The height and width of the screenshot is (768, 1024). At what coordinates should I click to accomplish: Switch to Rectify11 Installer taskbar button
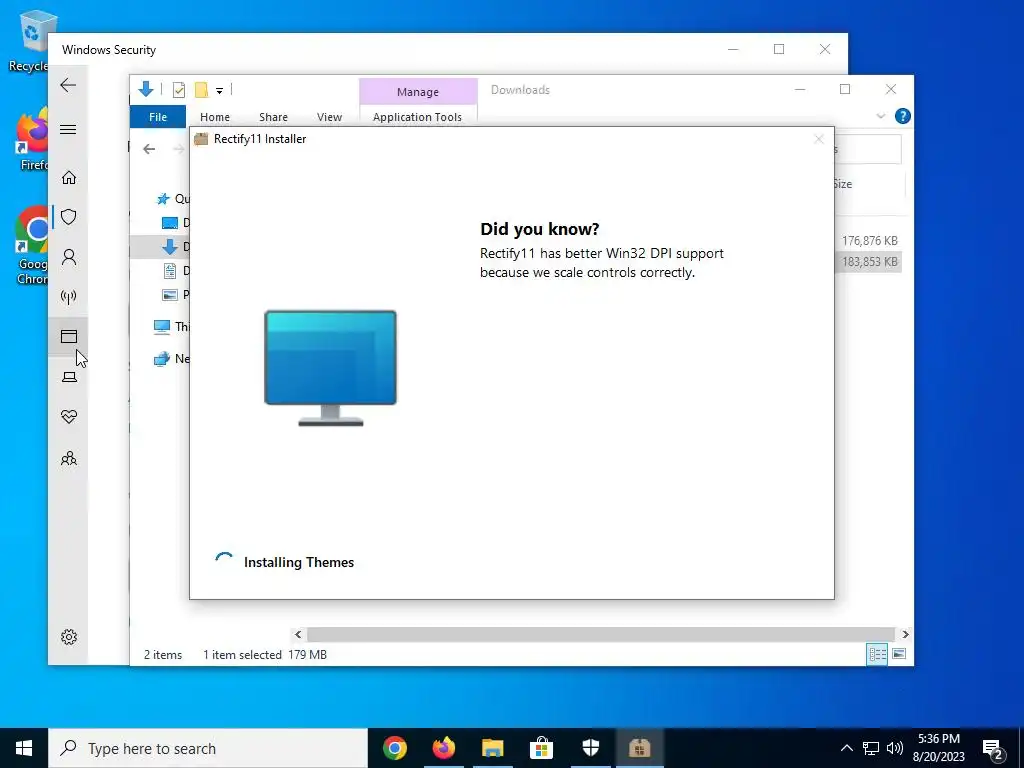point(639,748)
